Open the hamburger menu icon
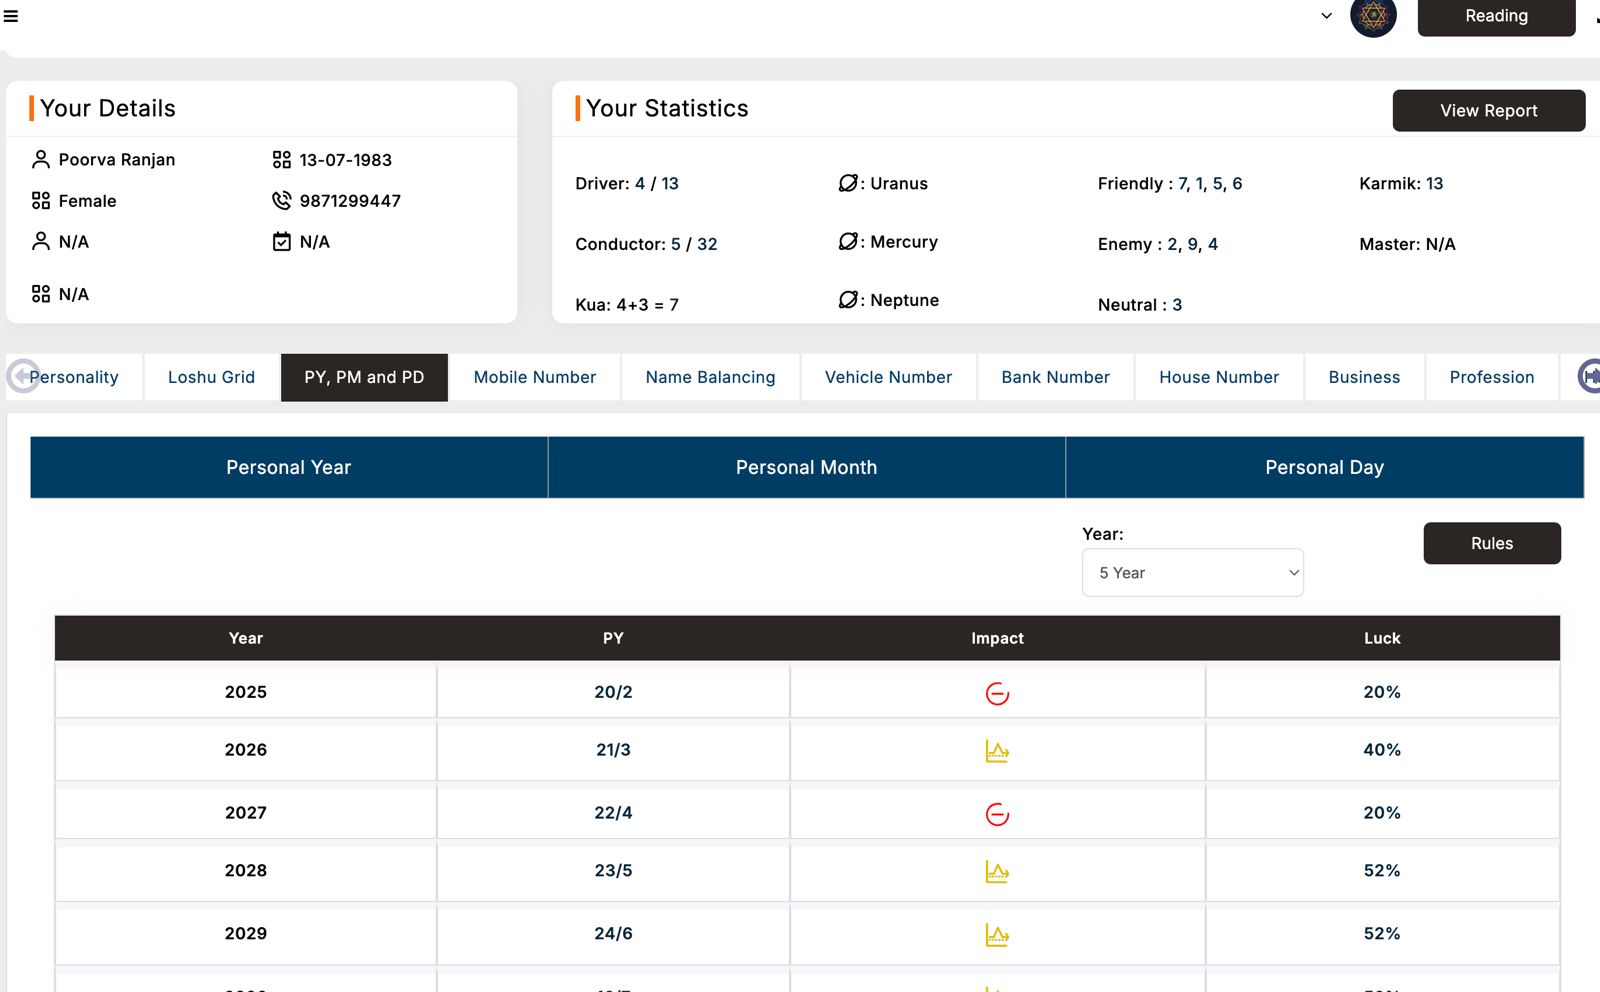This screenshot has height=992, width=1600. pyautogui.click(x=11, y=16)
